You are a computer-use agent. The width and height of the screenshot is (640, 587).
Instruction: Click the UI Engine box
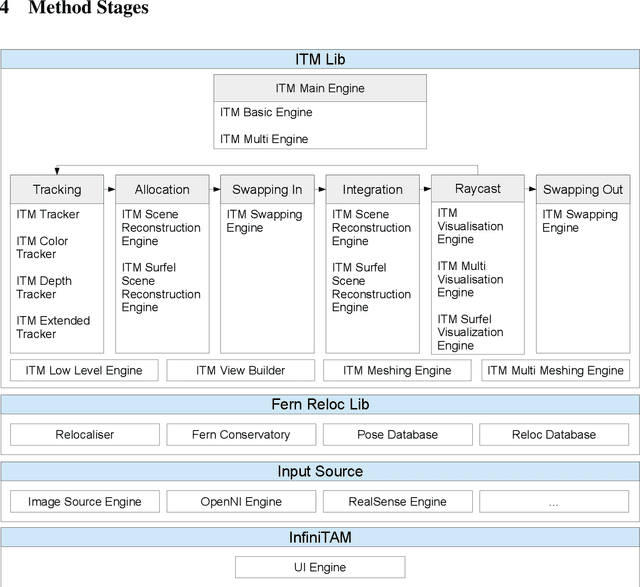click(x=320, y=567)
